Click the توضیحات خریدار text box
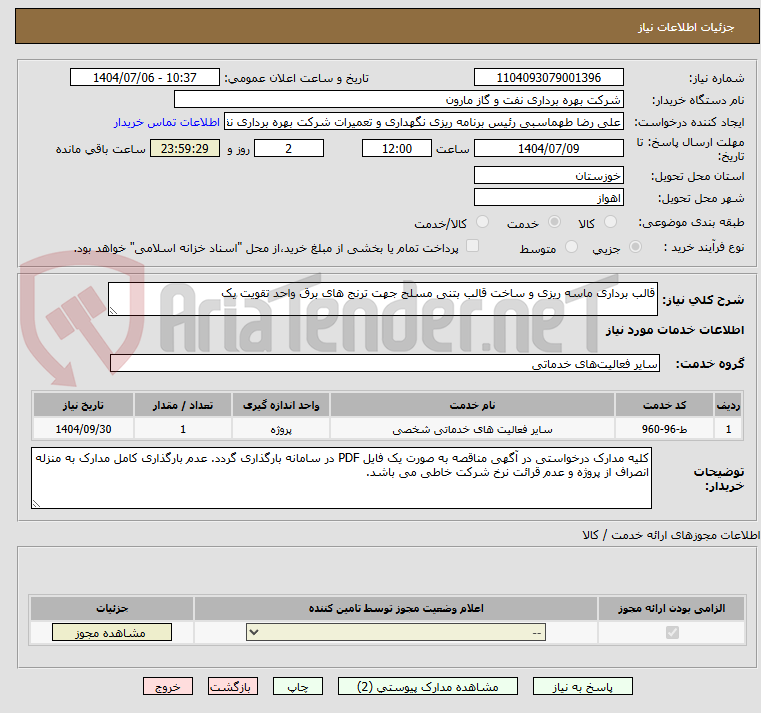761x713 pixels. (x=342, y=478)
